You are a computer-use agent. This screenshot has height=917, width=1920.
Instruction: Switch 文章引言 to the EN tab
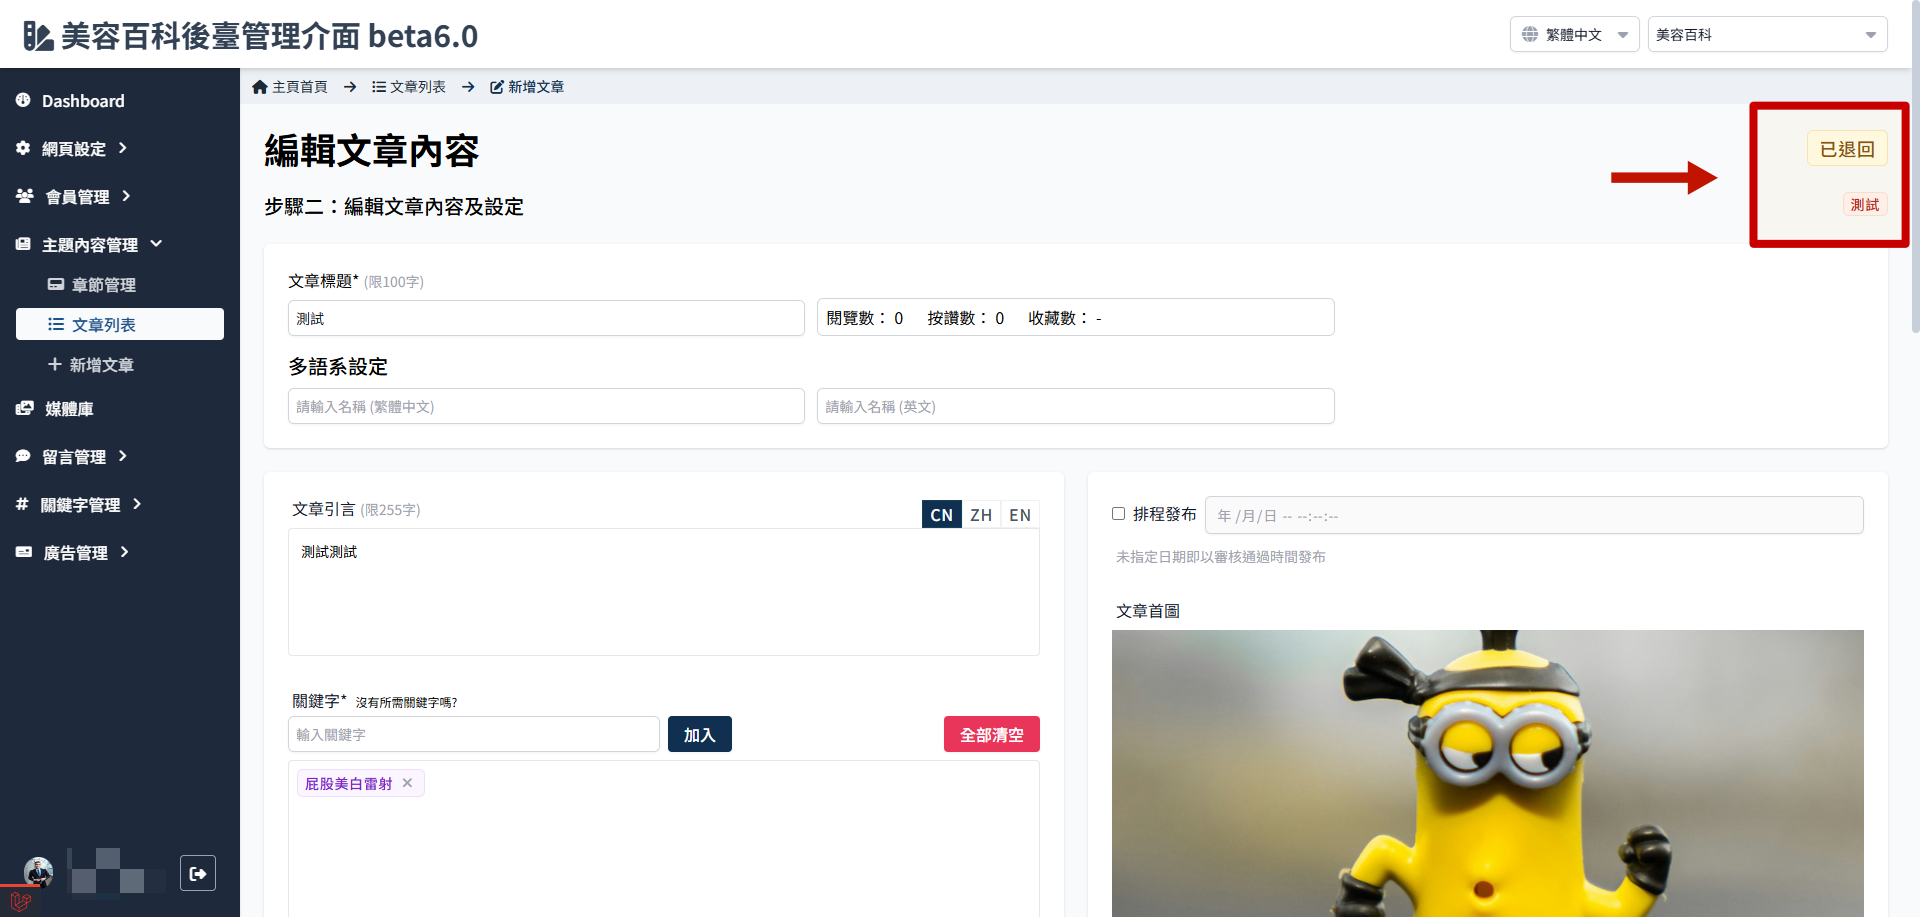(x=1020, y=514)
